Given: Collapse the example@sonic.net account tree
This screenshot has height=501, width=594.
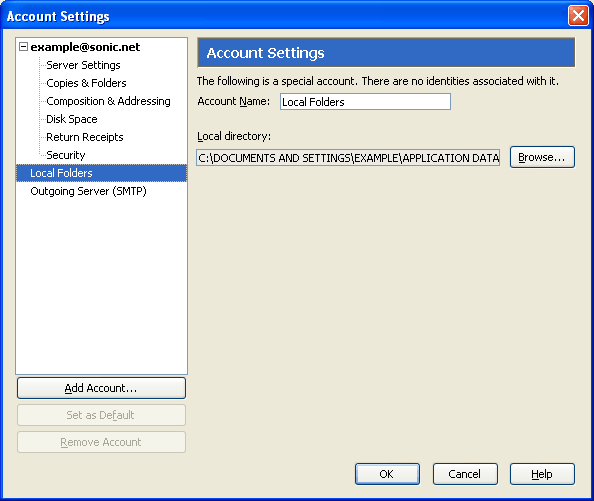Looking at the screenshot, I should pos(23,47).
